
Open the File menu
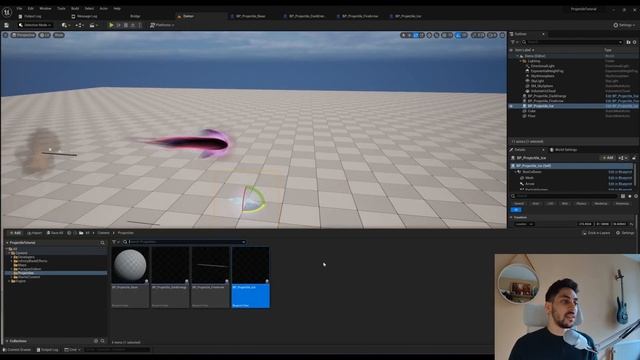click(x=19, y=9)
